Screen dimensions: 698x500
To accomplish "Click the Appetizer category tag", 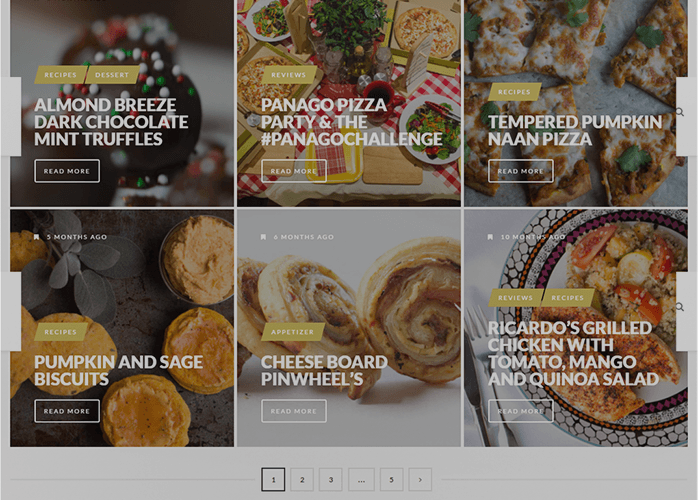I will tap(292, 332).
